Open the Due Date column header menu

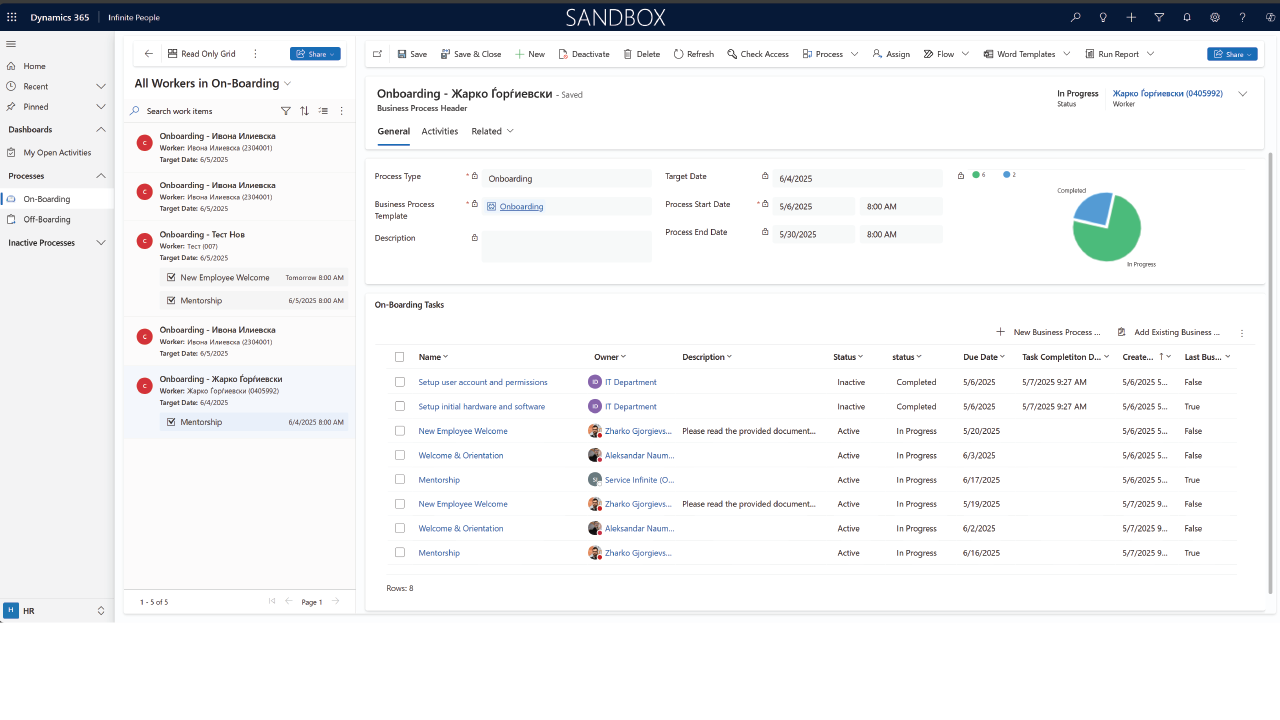984,357
